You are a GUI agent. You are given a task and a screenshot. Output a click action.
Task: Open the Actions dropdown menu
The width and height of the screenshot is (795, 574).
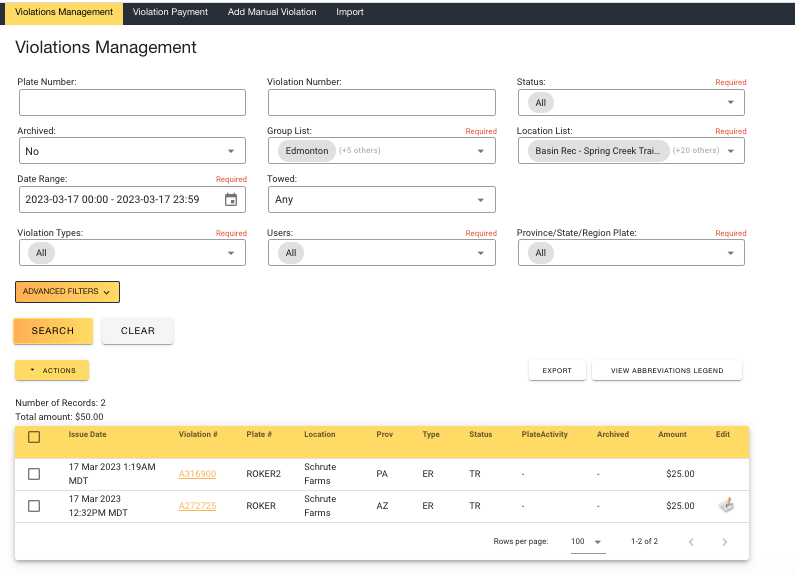tap(52, 370)
